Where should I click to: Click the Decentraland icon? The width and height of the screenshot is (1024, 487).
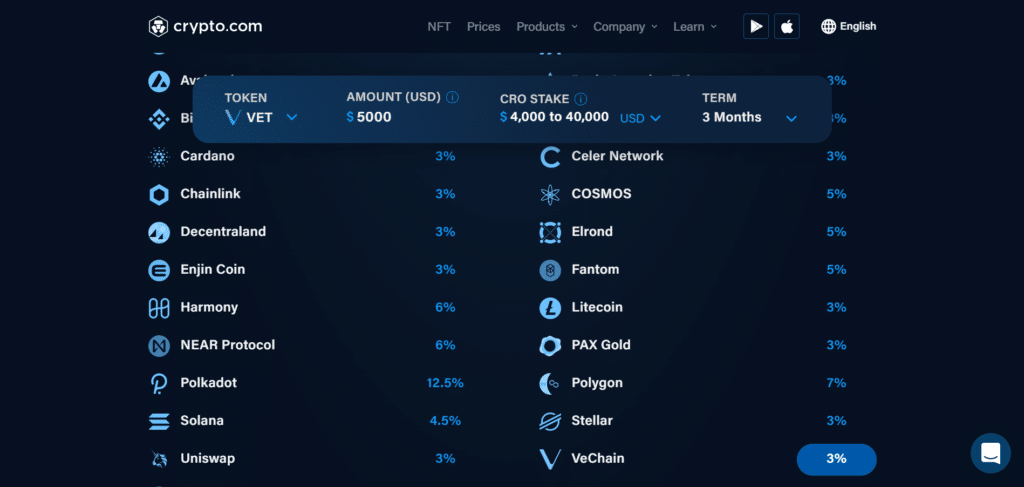pyautogui.click(x=159, y=232)
